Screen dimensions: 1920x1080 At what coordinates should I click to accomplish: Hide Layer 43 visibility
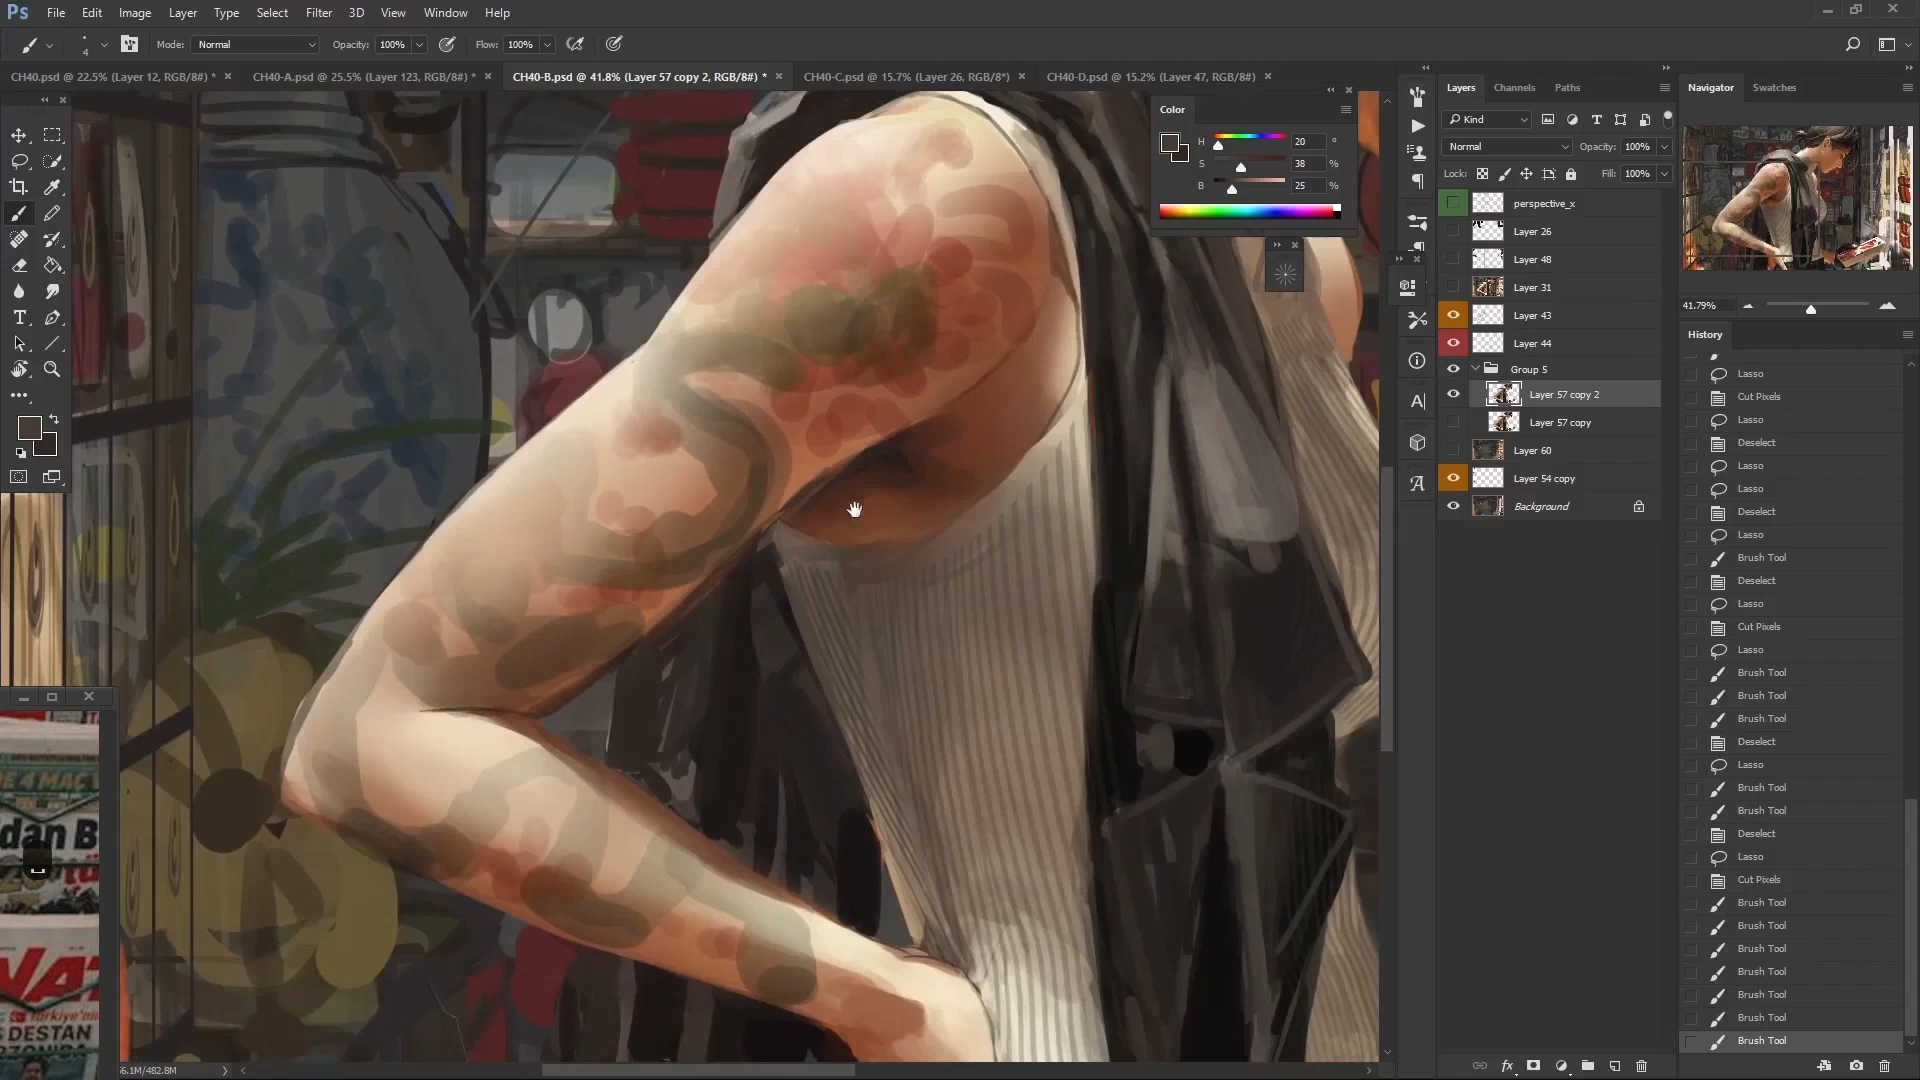coord(1453,315)
